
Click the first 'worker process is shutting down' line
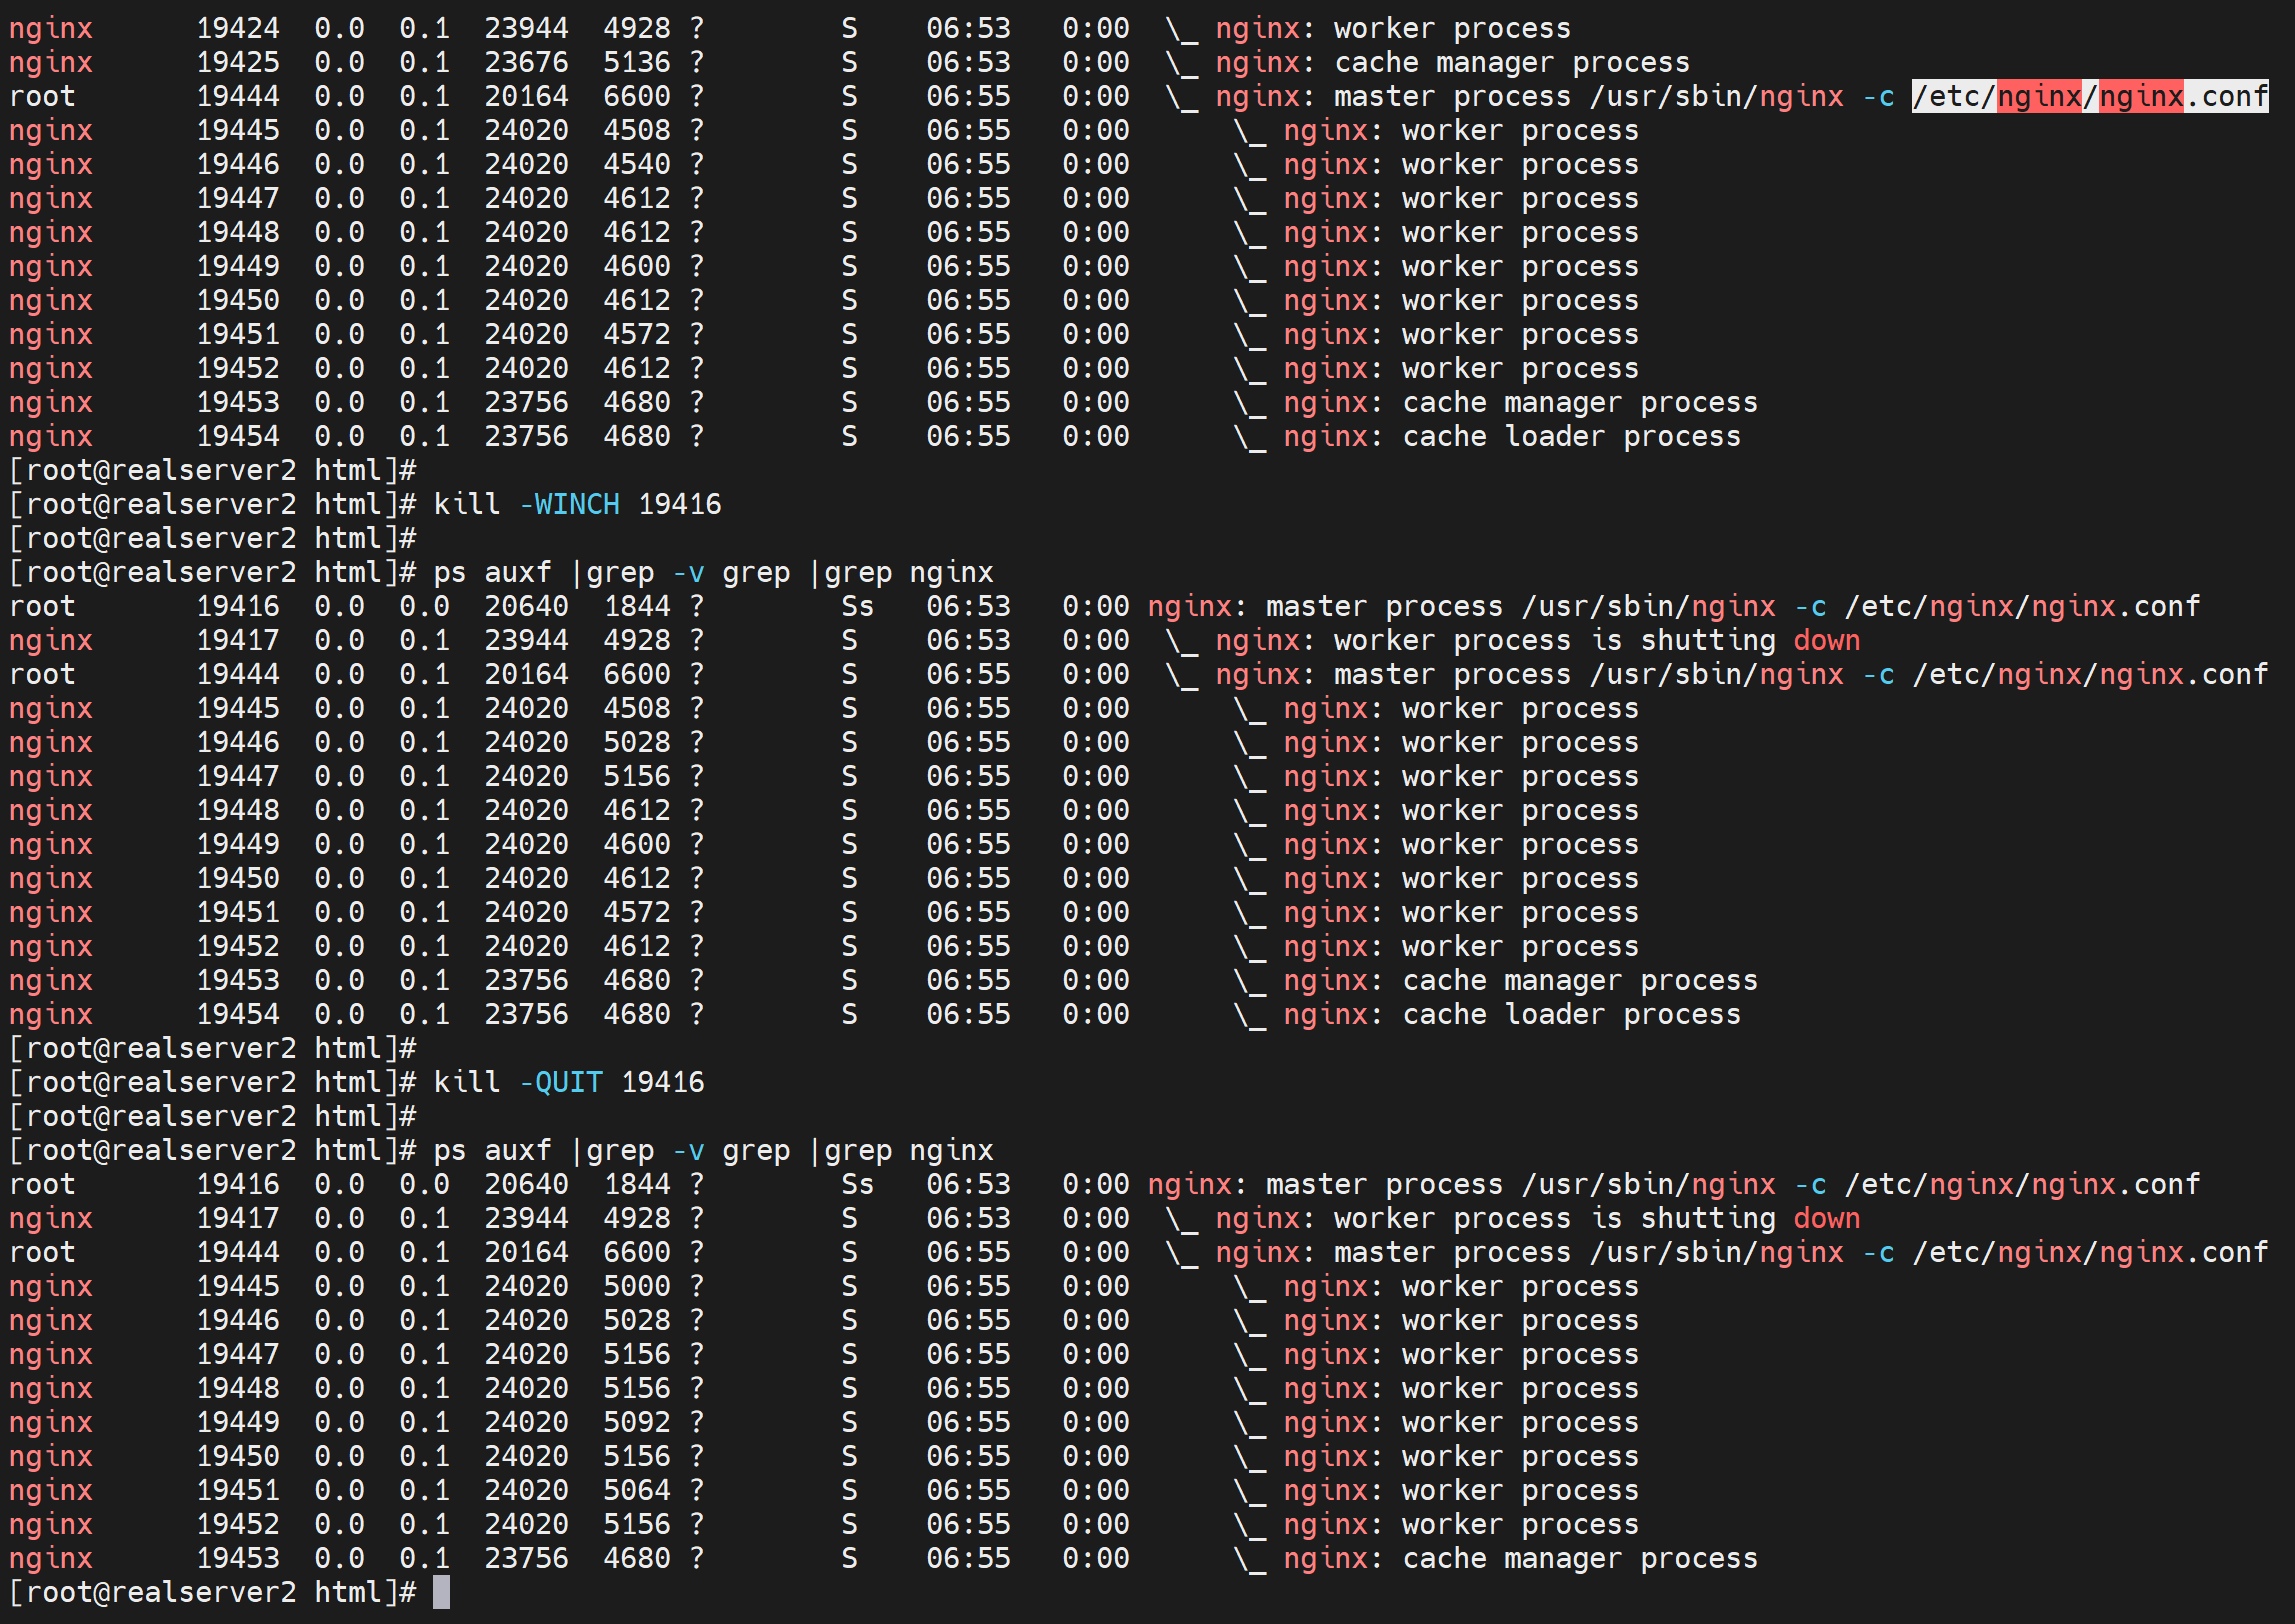pyautogui.click(x=1596, y=640)
